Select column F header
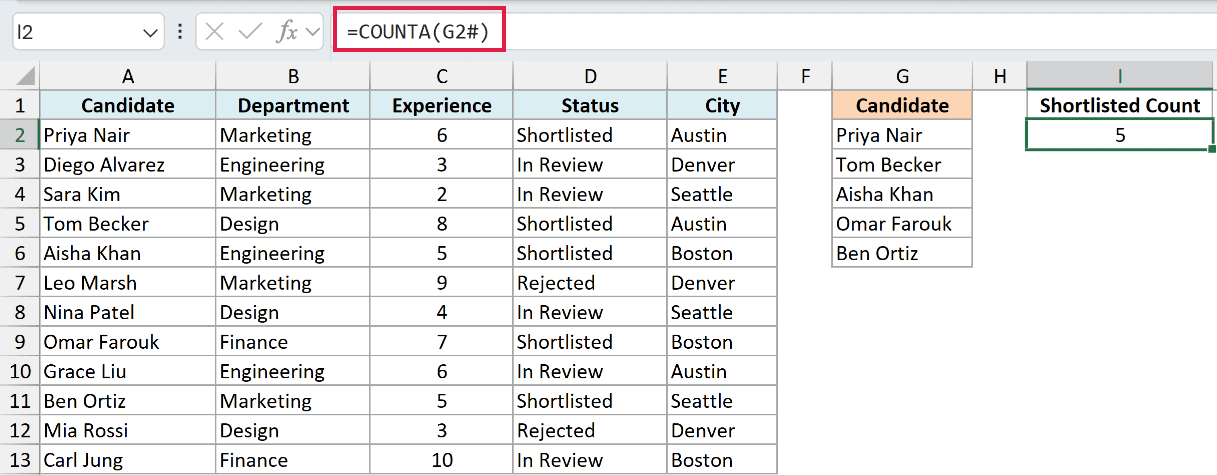1217x475 pixels. click(x=805, y=76)
